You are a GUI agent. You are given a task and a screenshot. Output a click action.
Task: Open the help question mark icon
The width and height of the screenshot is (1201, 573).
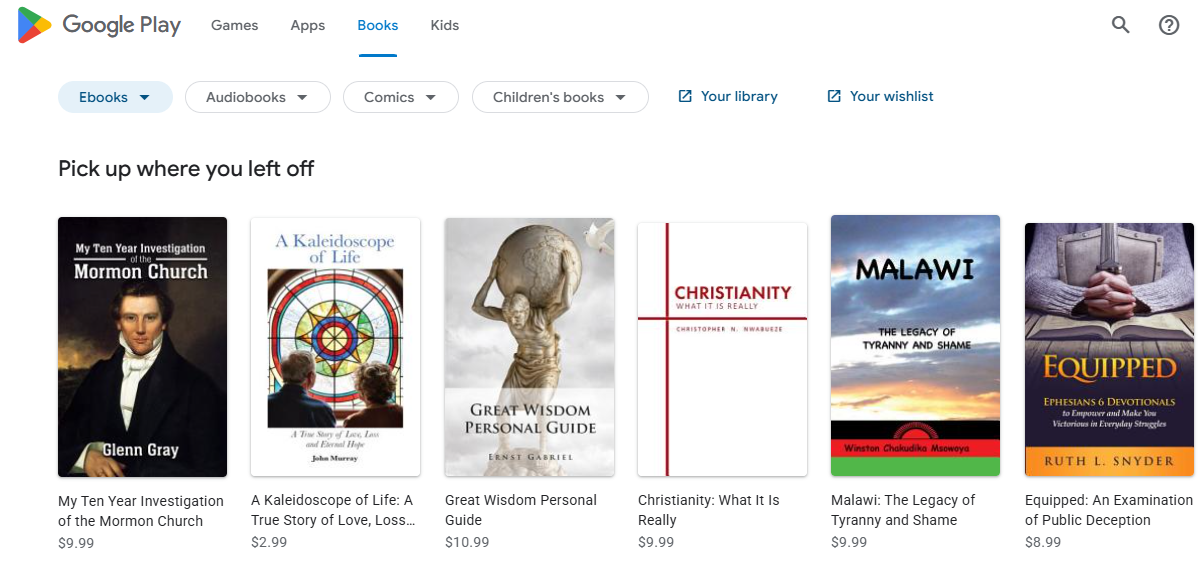1169,25
